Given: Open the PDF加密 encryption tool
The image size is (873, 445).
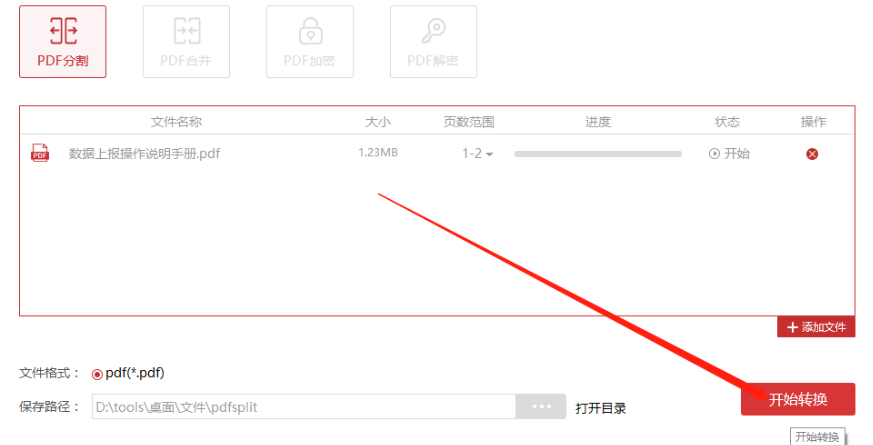Looking at the screenshot, I should [310, 42].
